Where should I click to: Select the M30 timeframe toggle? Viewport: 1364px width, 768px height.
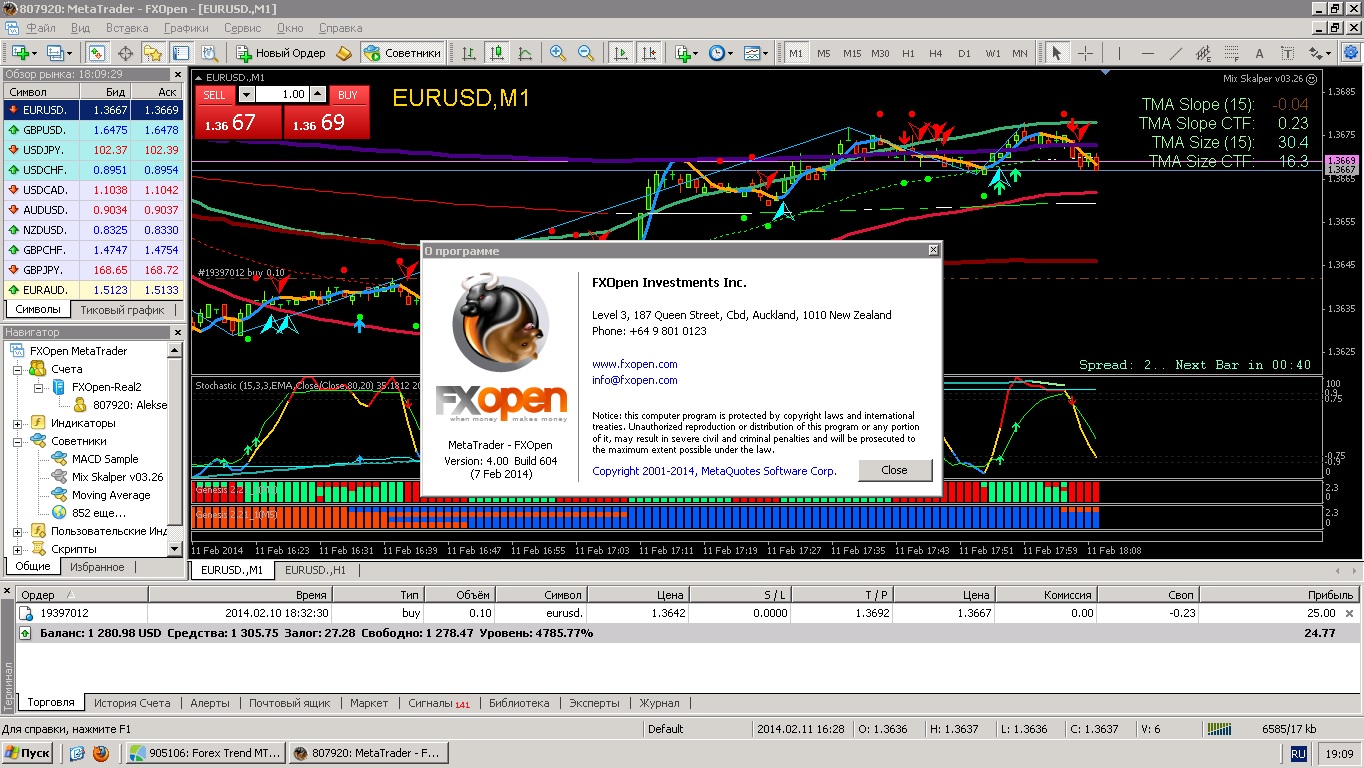880,53
